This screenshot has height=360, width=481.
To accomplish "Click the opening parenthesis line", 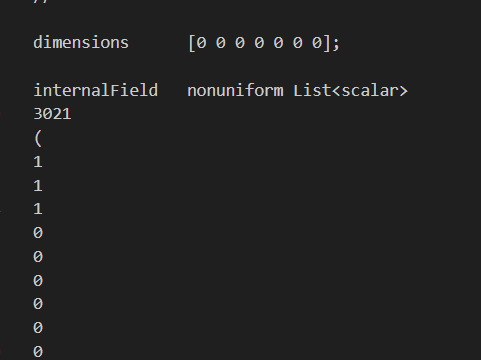I will pos(38,138).
